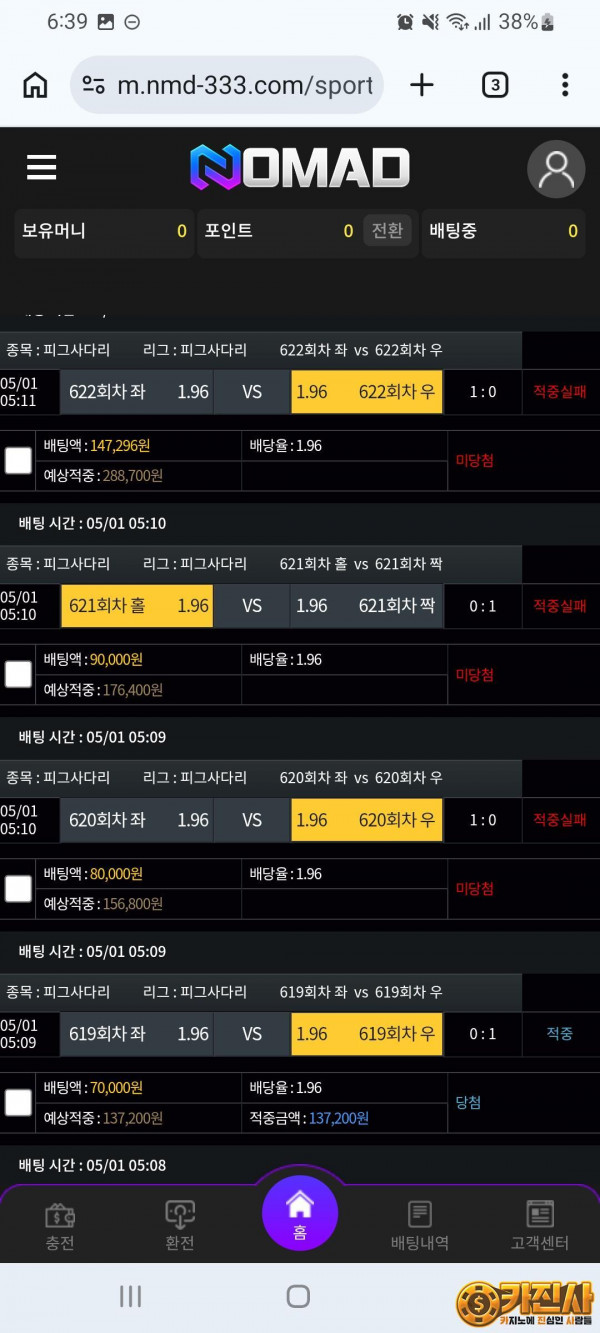Open 배팅내역 betting history tab
This screenshot has width=600, height=1333.
(x=420, y=1227)
